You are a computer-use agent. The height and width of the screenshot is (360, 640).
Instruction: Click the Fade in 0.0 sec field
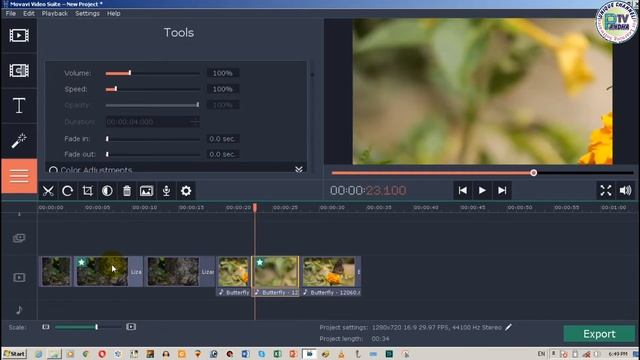coord(223,139)
